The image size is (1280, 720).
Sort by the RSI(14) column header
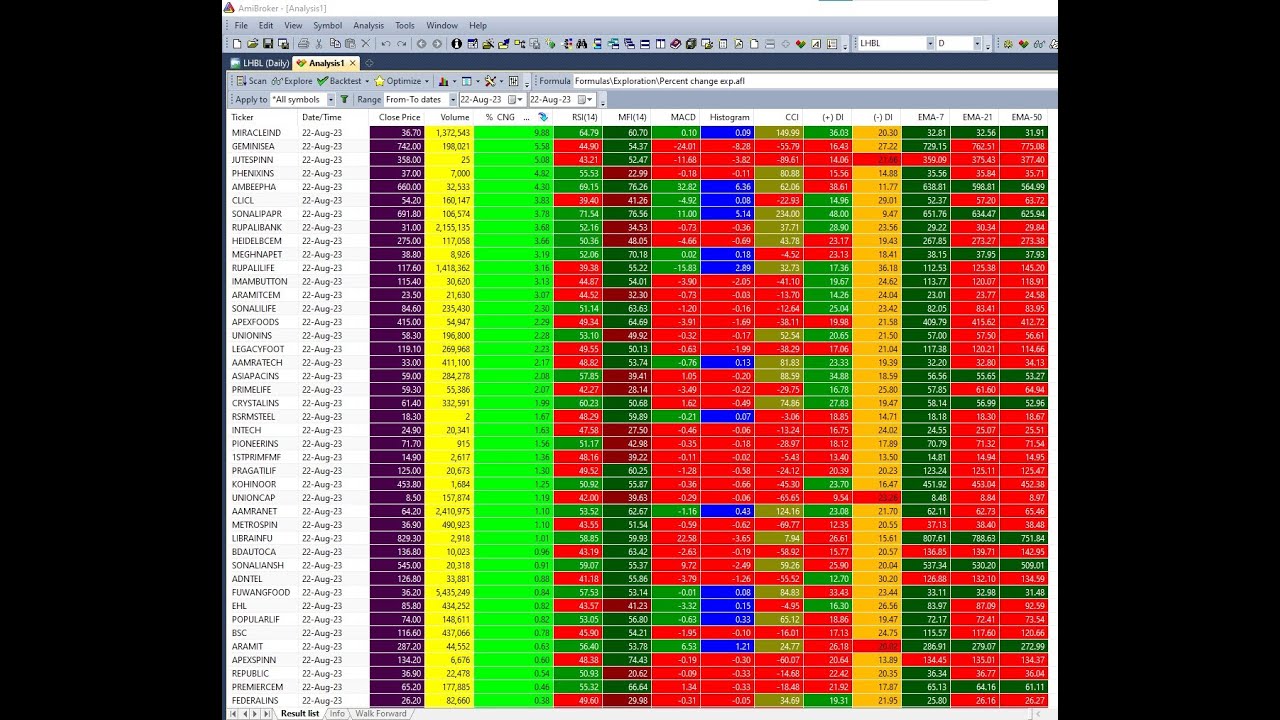pos(584,117)
